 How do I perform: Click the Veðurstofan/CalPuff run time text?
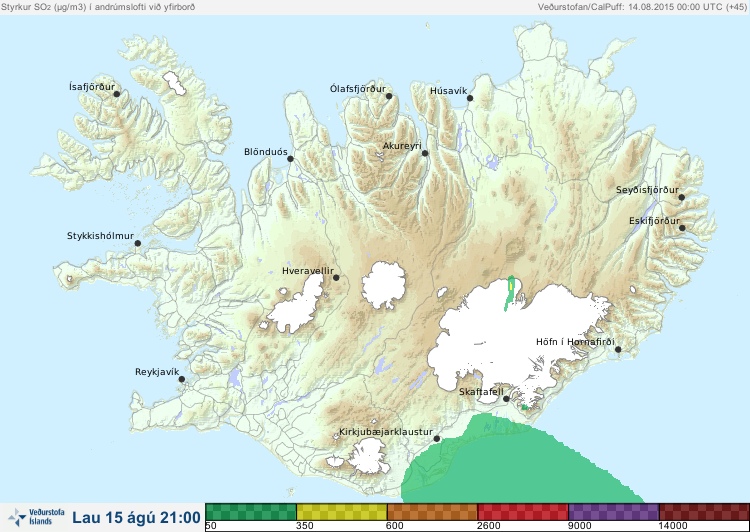[x=641, y=7]
